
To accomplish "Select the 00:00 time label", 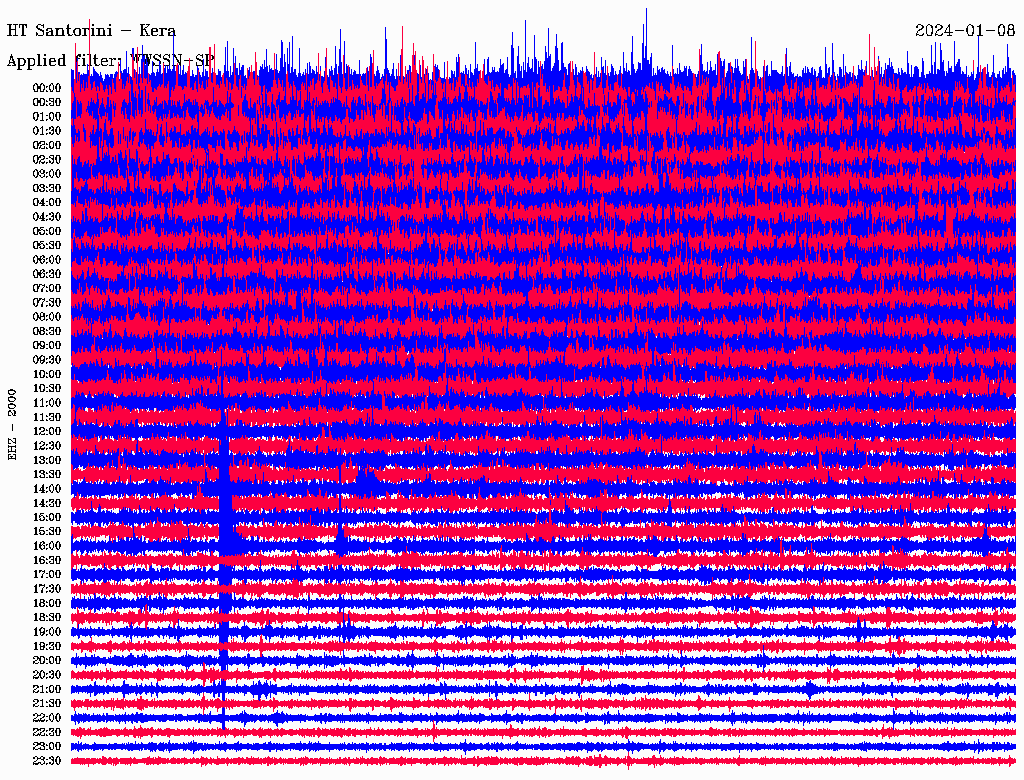I will (x=47, y=88).
